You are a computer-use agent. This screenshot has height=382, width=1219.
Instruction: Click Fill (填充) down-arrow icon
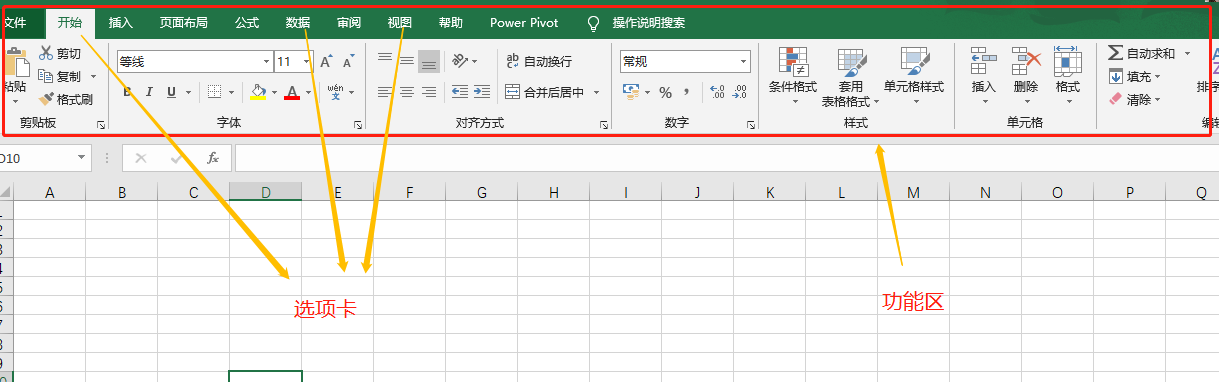click(1116, 76)
